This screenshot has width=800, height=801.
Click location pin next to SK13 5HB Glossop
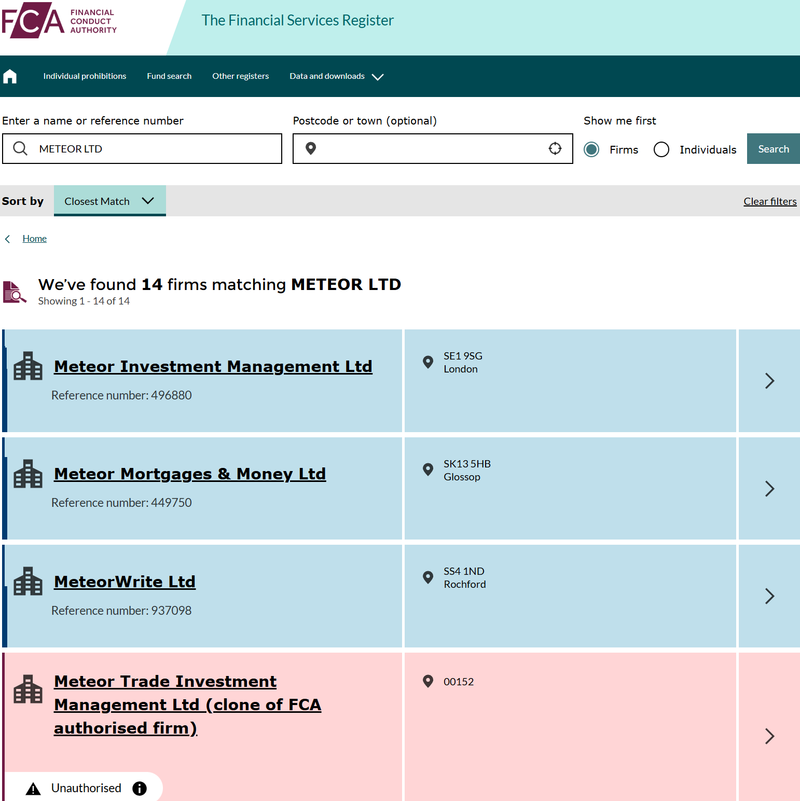coord(428,470)
